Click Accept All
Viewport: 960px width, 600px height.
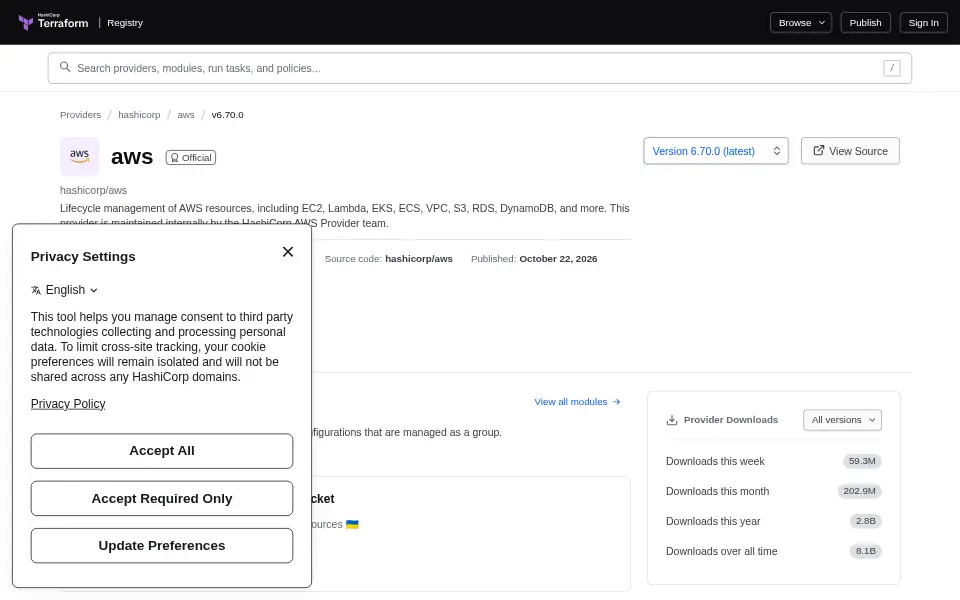(x=162, y=451)
